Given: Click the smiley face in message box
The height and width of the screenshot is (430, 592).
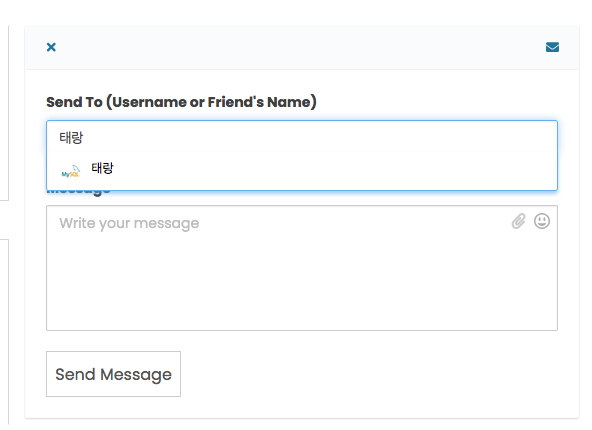Looking at the screenshot, I should pos(542,221).
